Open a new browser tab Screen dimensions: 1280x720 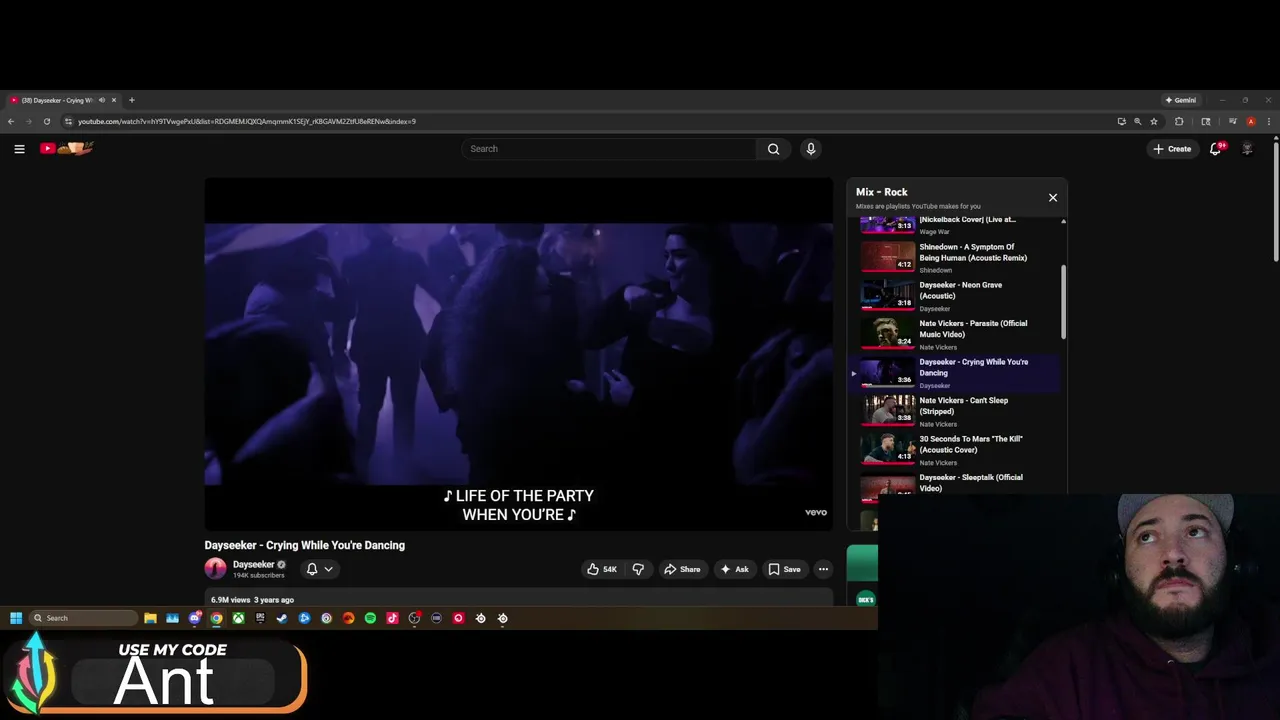pyautogui.click(x=131, y=100)
